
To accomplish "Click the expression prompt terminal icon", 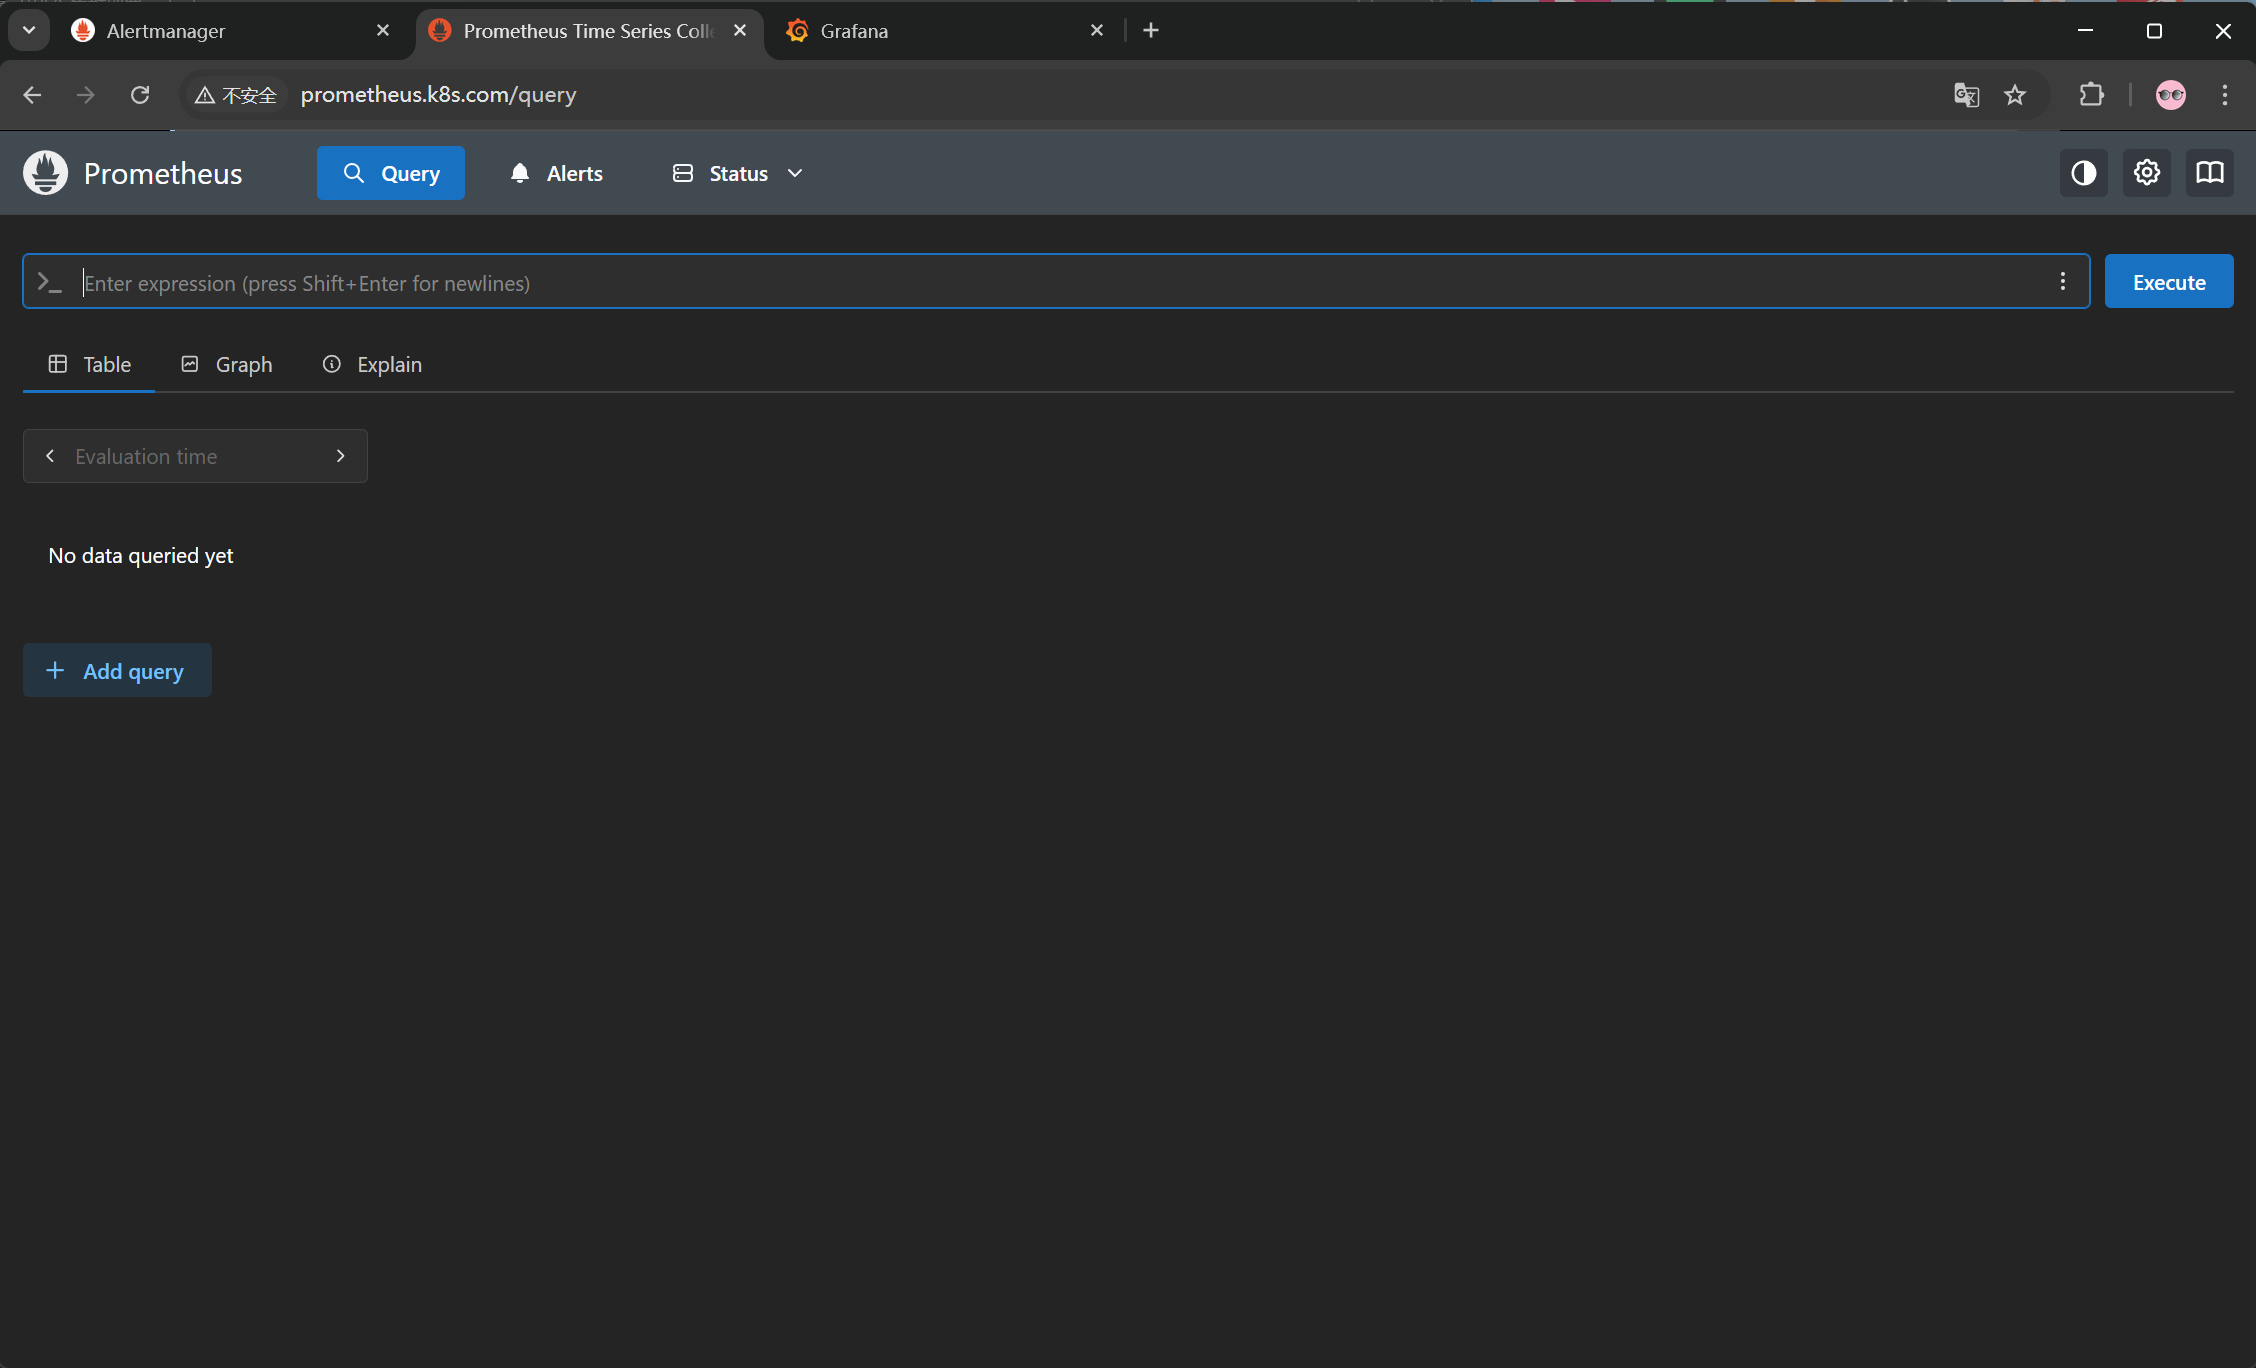I will pos(50,283).
